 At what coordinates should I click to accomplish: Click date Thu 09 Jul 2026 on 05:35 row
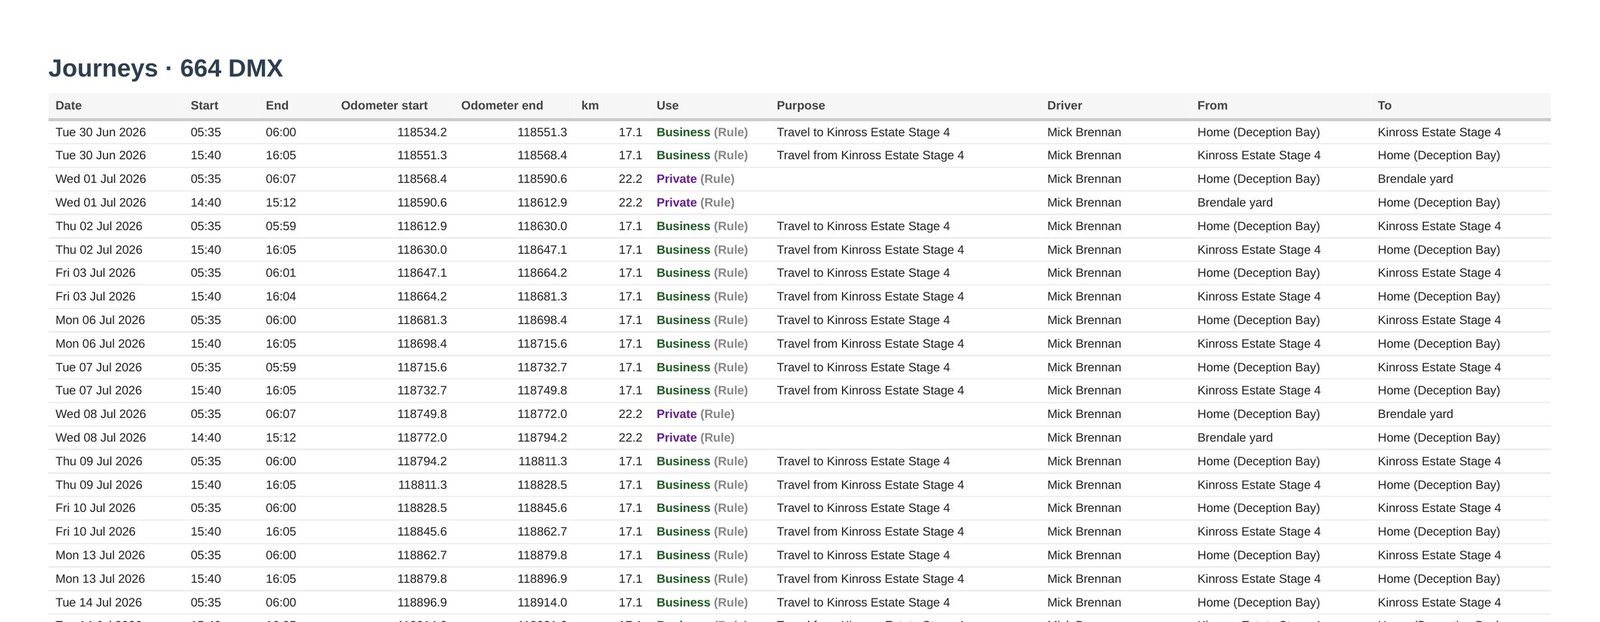(x=99, y=461)
